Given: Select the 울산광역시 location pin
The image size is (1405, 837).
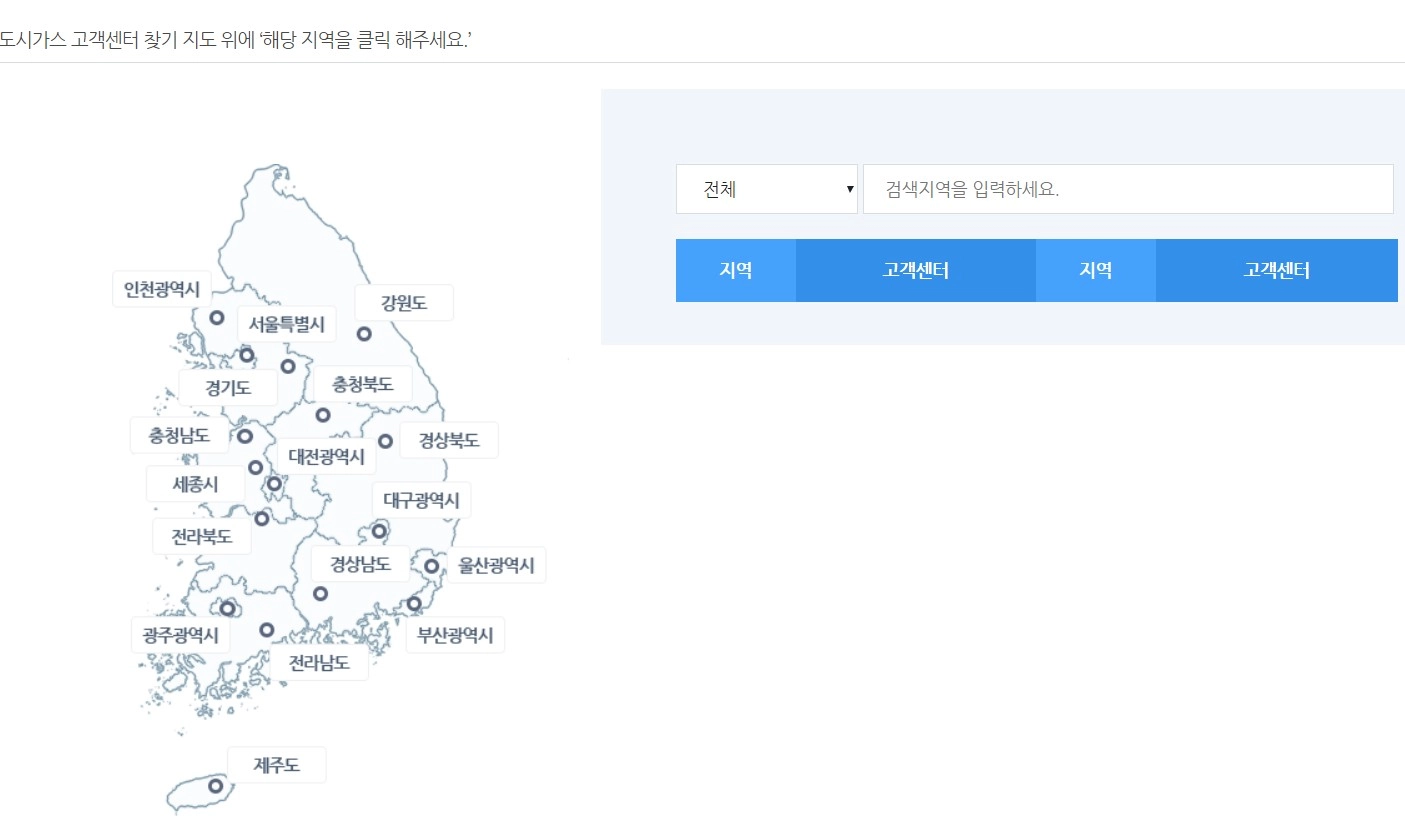Looking at the screenshot, I should [x=432, y=566].
